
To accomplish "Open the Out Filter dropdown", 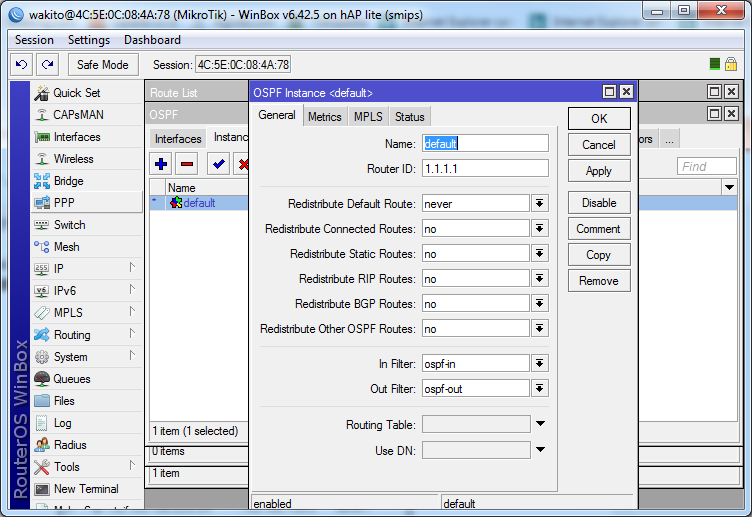I will (x=540, y=388).
